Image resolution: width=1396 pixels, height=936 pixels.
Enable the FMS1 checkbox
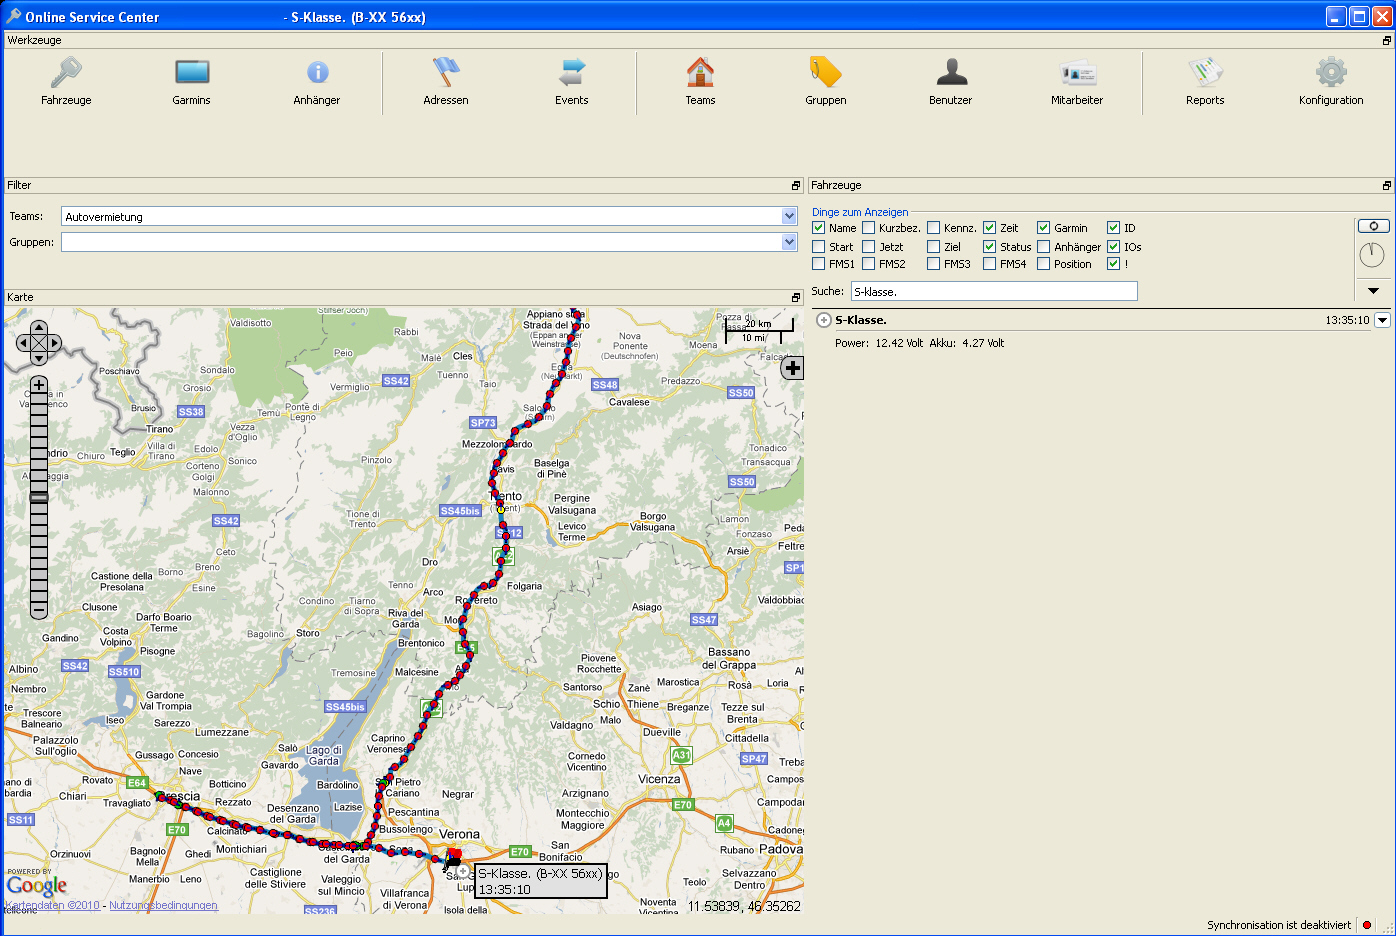coord(819,264)
